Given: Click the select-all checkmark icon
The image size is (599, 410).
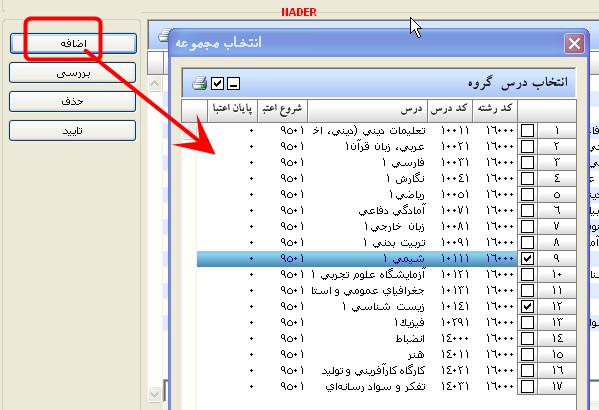Looking at the screenshot, I should pyautogui.click(x=217, y=83).
